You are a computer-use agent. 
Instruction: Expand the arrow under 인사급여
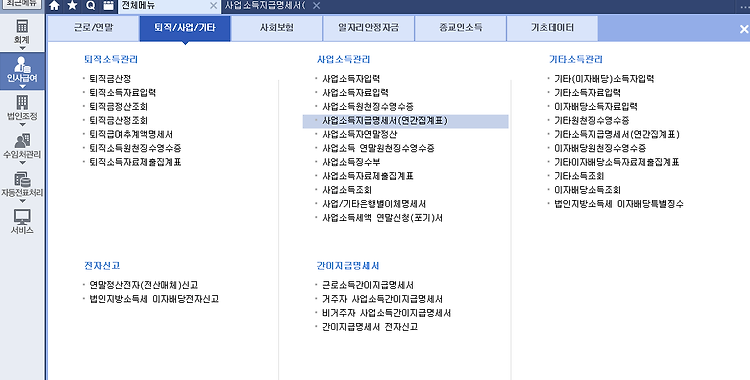[22, 87]
